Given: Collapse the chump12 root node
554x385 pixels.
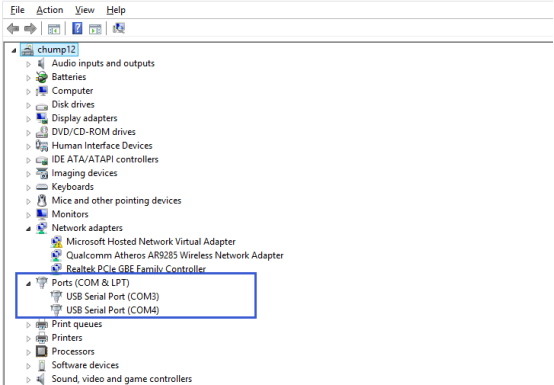Looking at the screenshot, I should point(14,51).
